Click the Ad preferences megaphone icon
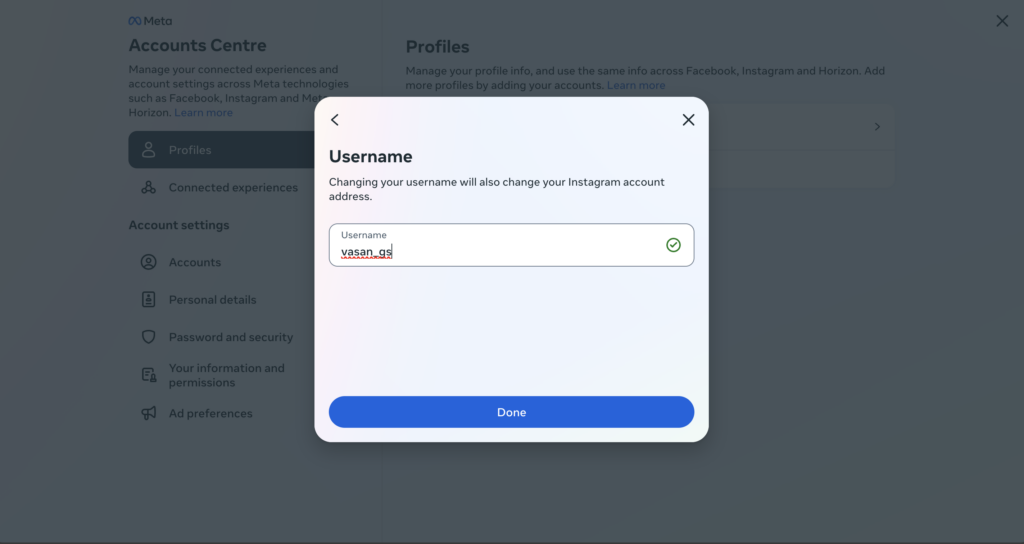 [148, 413]
